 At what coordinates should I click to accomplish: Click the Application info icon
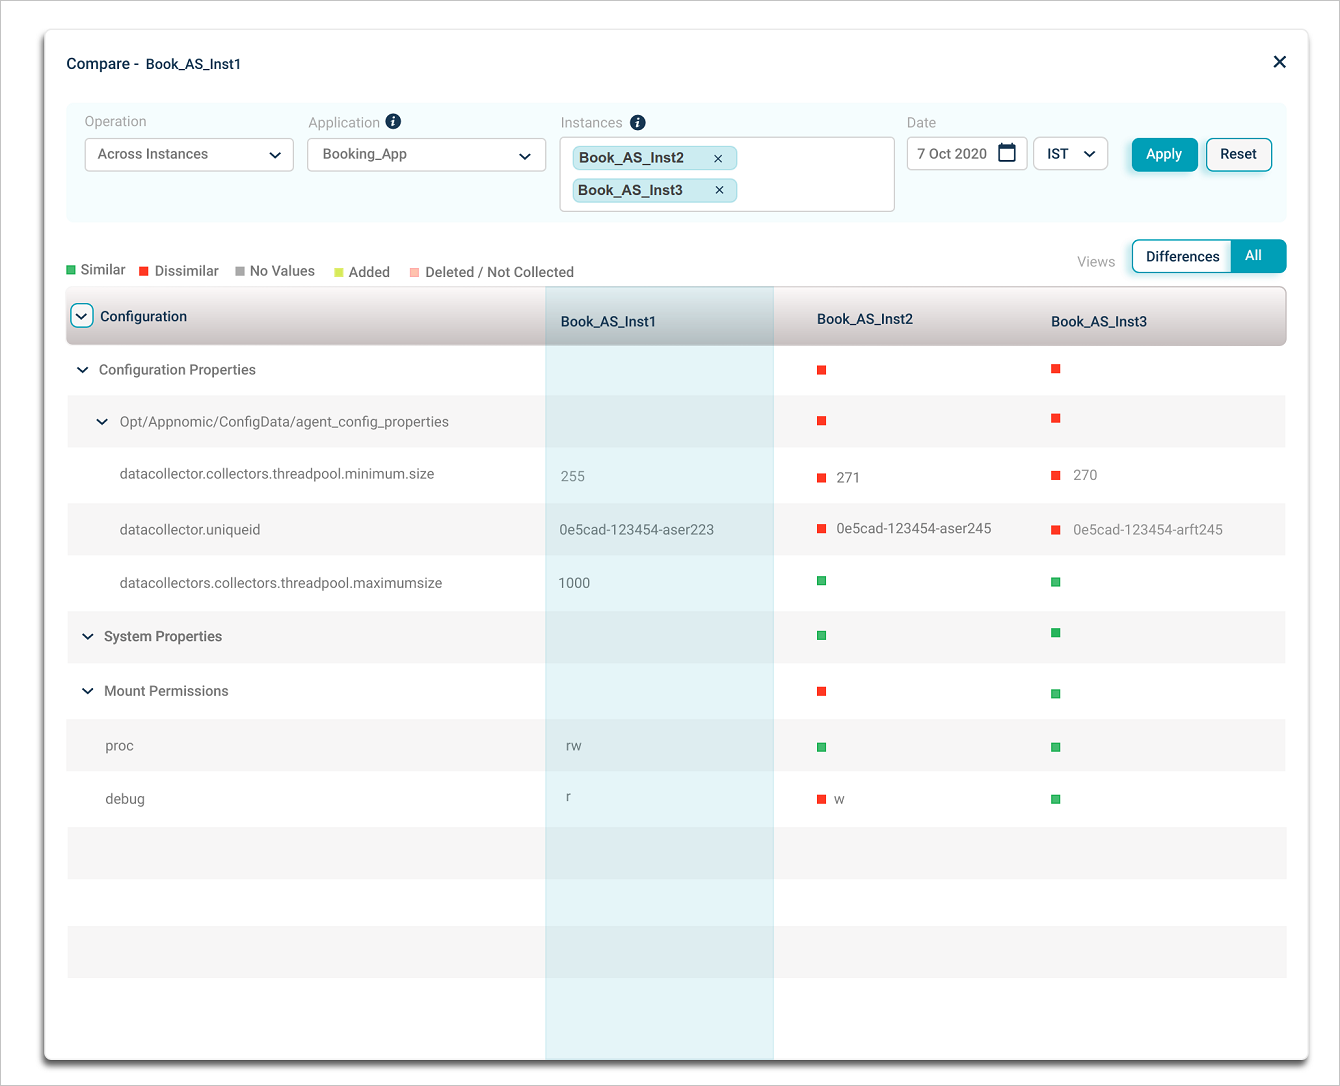393,121
